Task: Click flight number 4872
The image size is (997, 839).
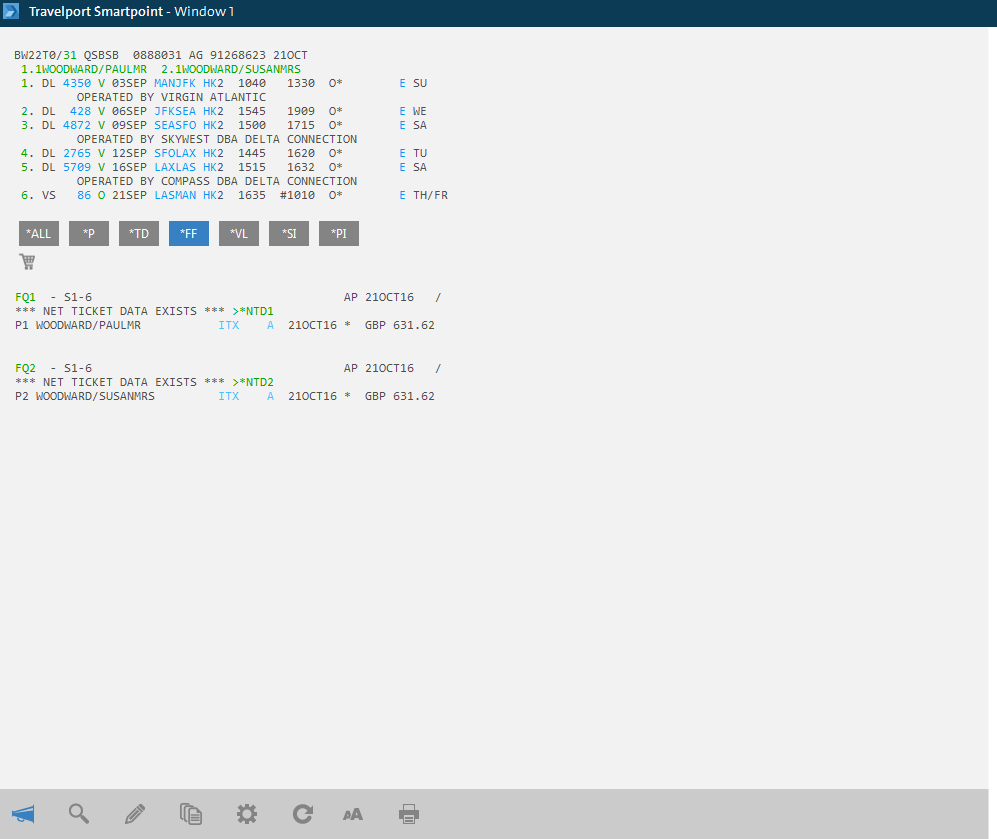Action: (x=77, y=125)
